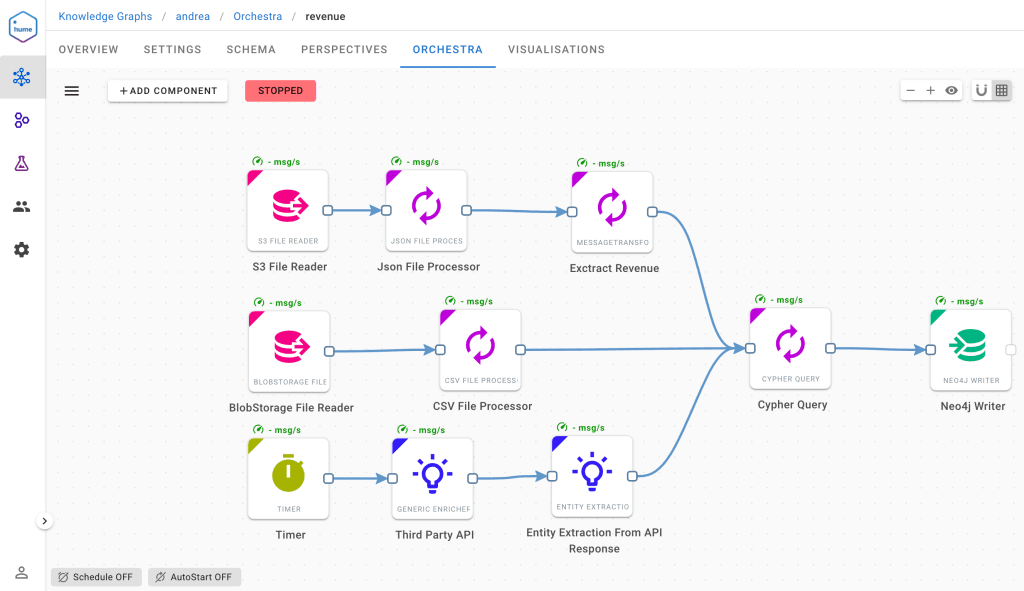1024x591 pixels.
Task: Toggle the grid display button
Action: point(1002,91)
